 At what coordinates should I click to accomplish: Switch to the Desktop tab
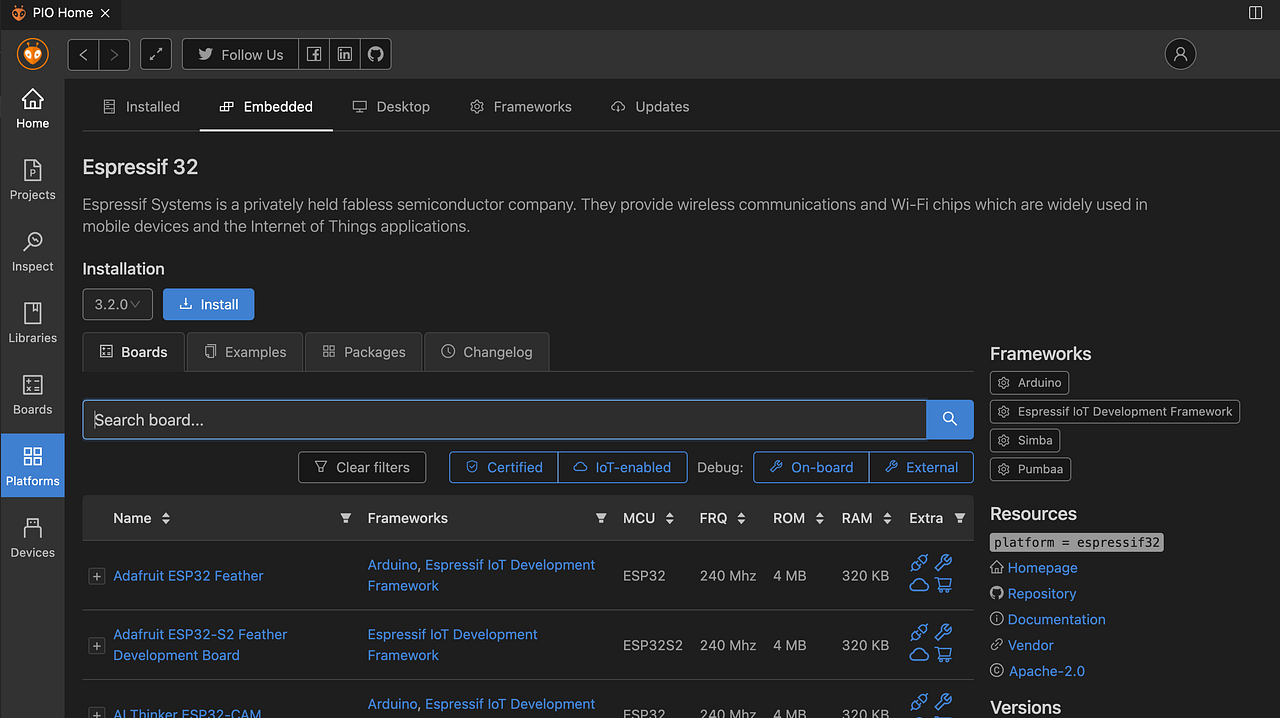point(391,107)
